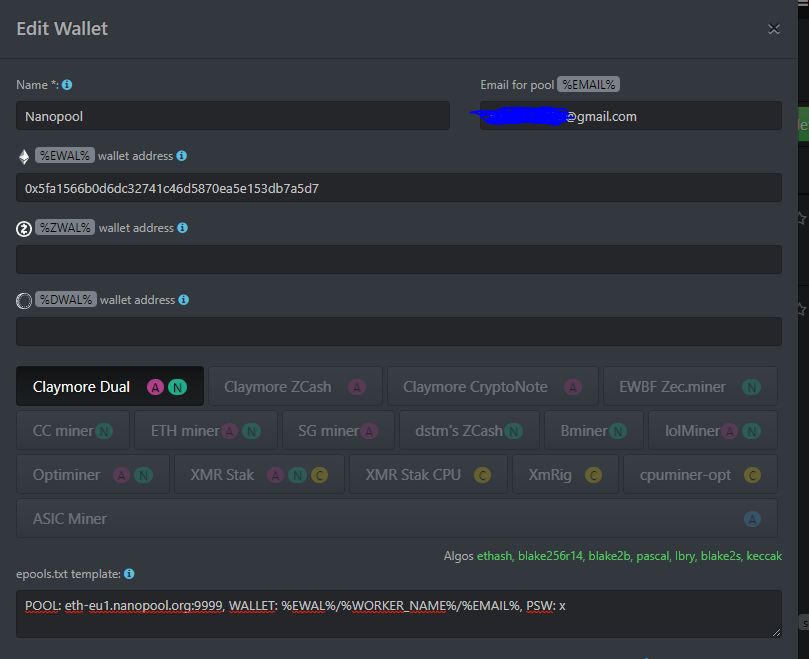Select the ASIC Miner tab
Screen dimensions: 809x659
tap(397, 519)
